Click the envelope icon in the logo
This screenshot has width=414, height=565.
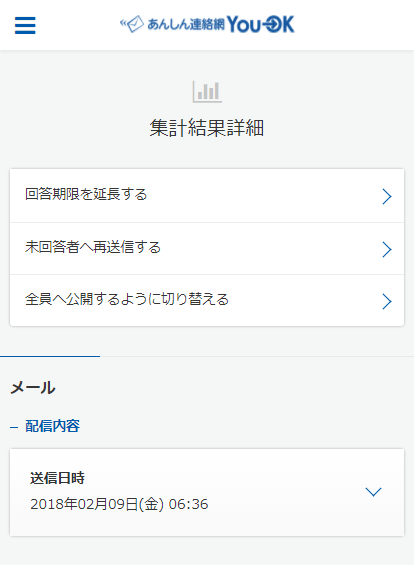[132, 24]
